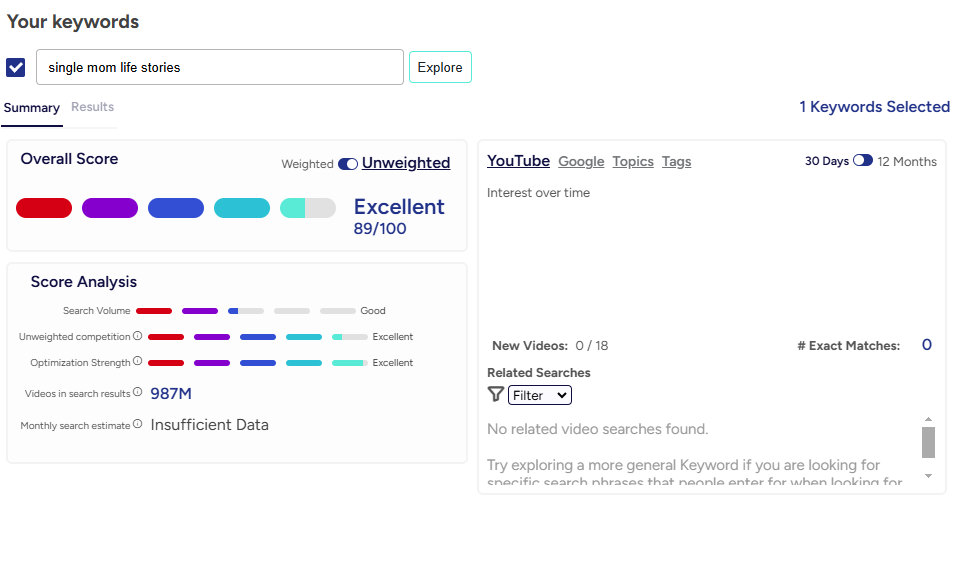Open the Google interest tab
The image size is (955, 577).
pos(581,161)
